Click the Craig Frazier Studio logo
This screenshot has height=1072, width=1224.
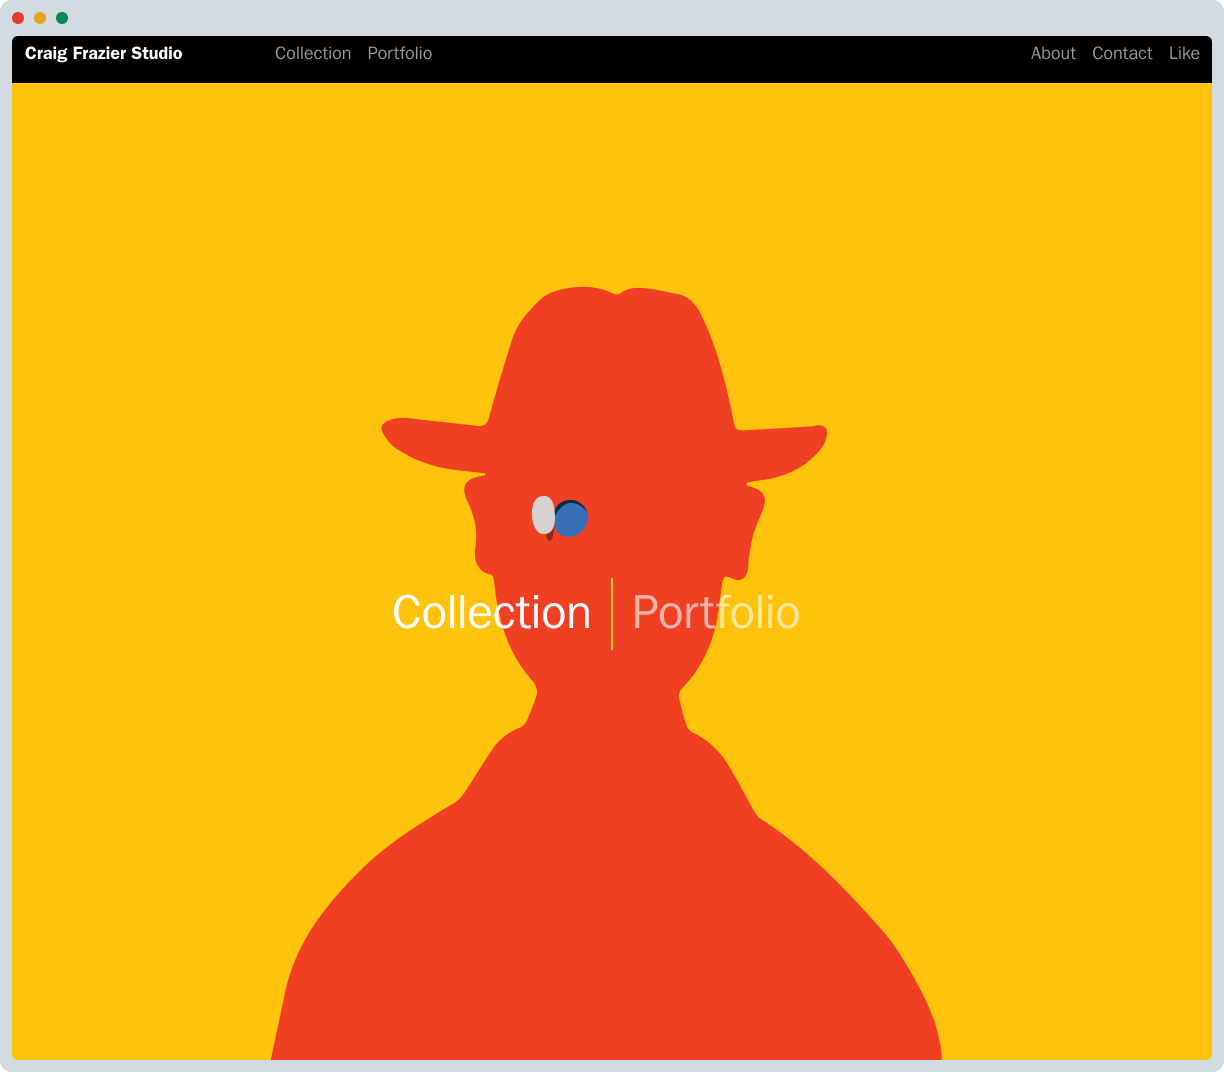coord(104,53)
